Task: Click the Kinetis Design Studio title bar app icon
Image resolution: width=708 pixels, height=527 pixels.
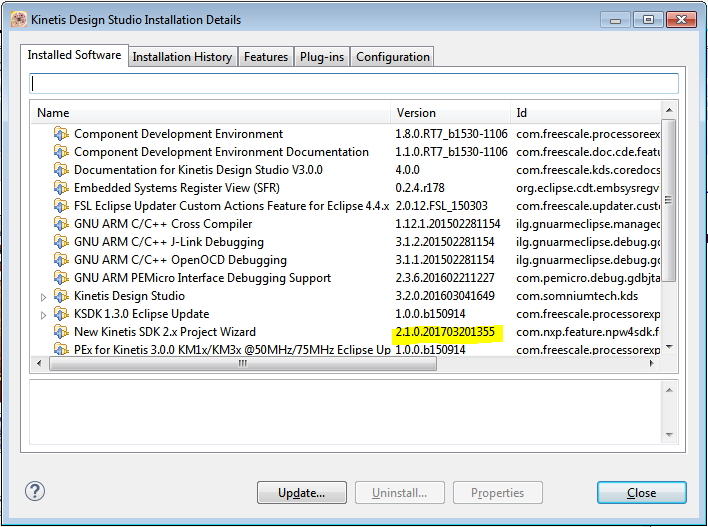Action: point(19,19)
